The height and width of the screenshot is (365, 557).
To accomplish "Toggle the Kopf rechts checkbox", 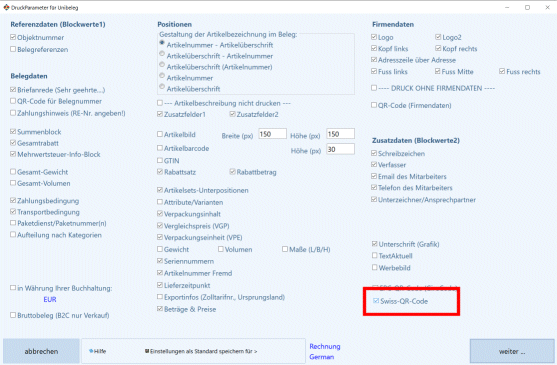I will 438,48.
